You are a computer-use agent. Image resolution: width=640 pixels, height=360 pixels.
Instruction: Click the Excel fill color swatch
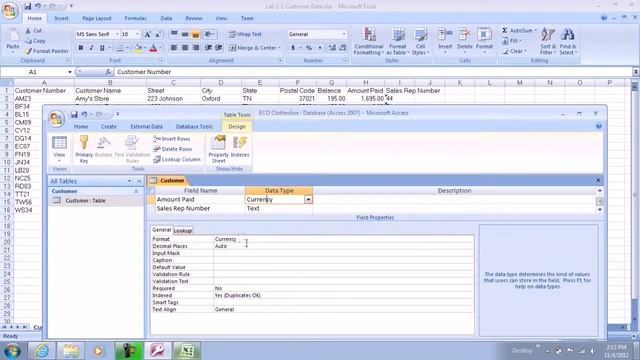pyautogui.click(x=138, y=48)
